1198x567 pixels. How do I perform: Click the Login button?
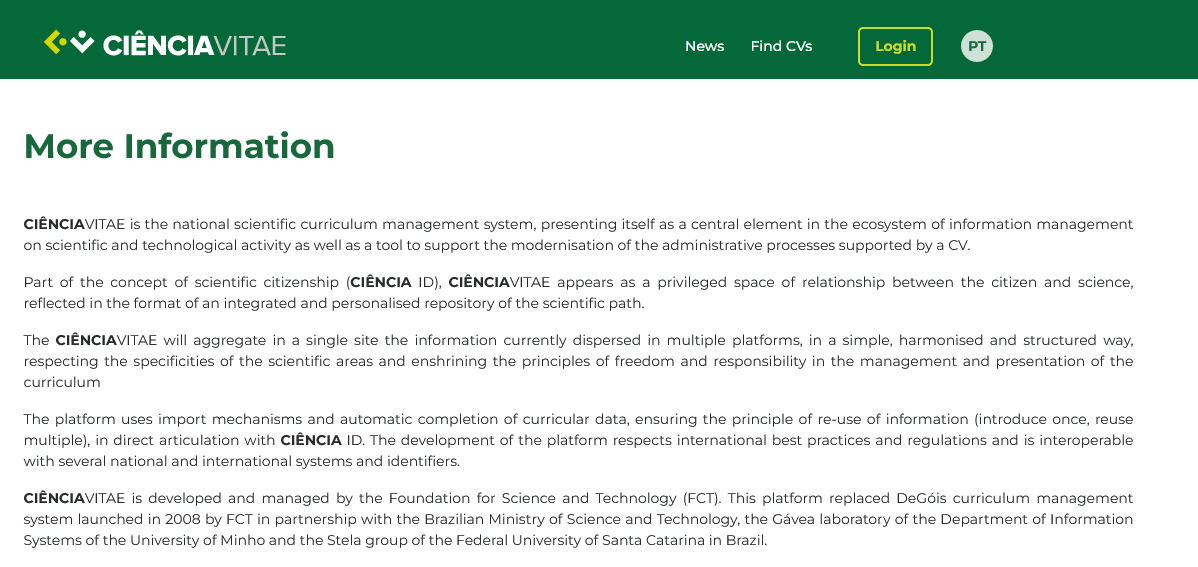[x=895, y=46]
